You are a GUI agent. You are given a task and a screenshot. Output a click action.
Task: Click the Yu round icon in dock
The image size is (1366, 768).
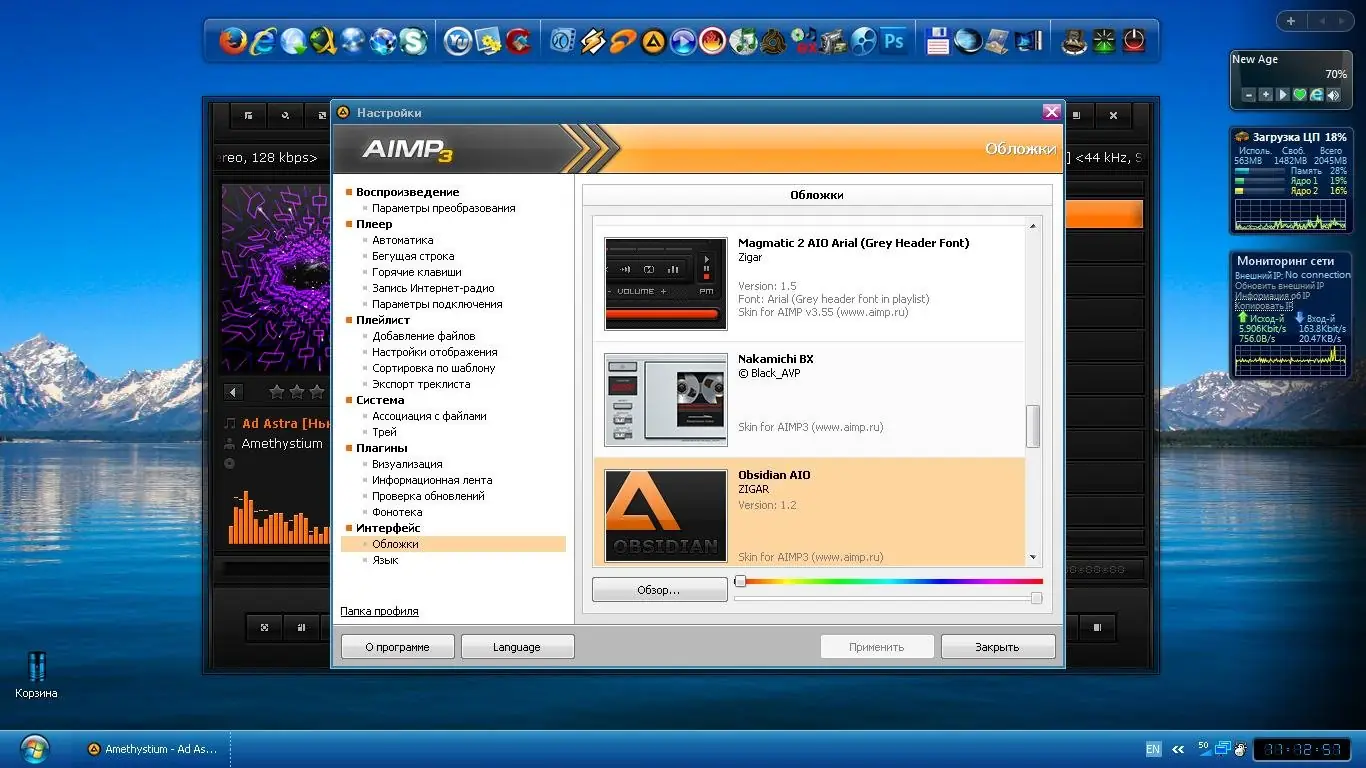click(x=457, y=41)
